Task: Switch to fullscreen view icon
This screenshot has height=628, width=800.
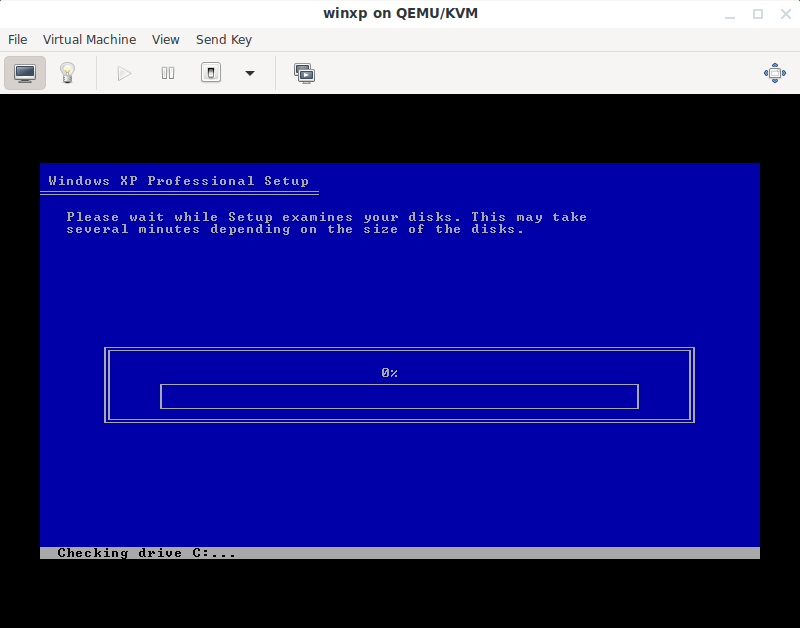Action: (x=774, y=73)
